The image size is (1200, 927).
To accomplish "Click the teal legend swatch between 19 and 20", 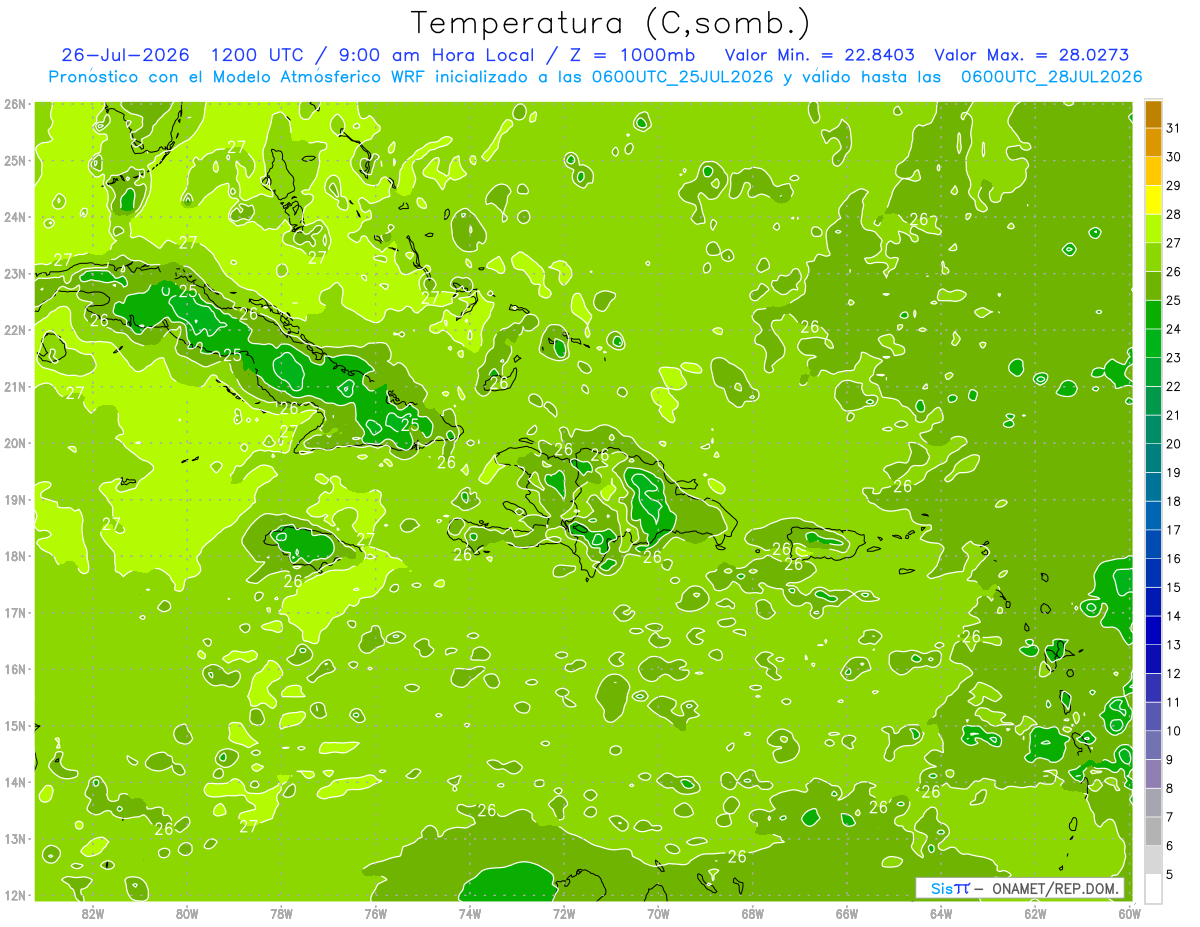I will (x=1153, y=458).
